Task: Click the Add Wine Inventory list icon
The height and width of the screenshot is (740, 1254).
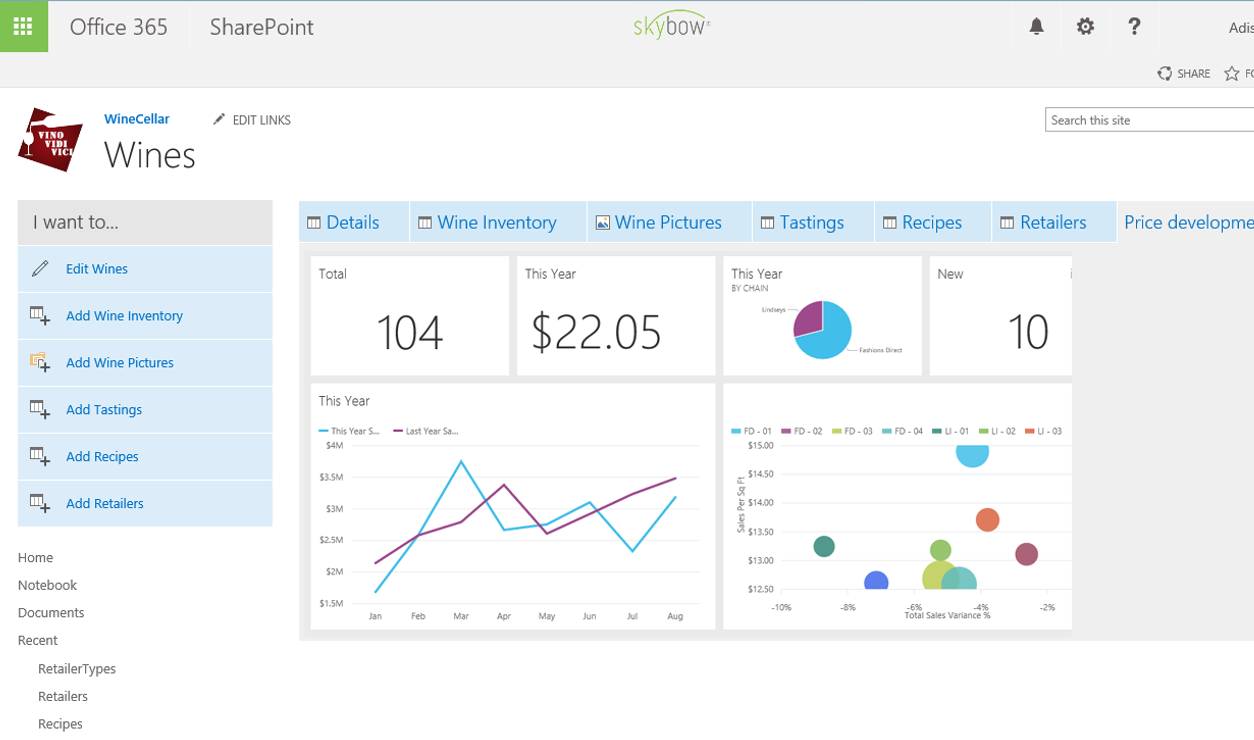Action: (x=40, y=316)
